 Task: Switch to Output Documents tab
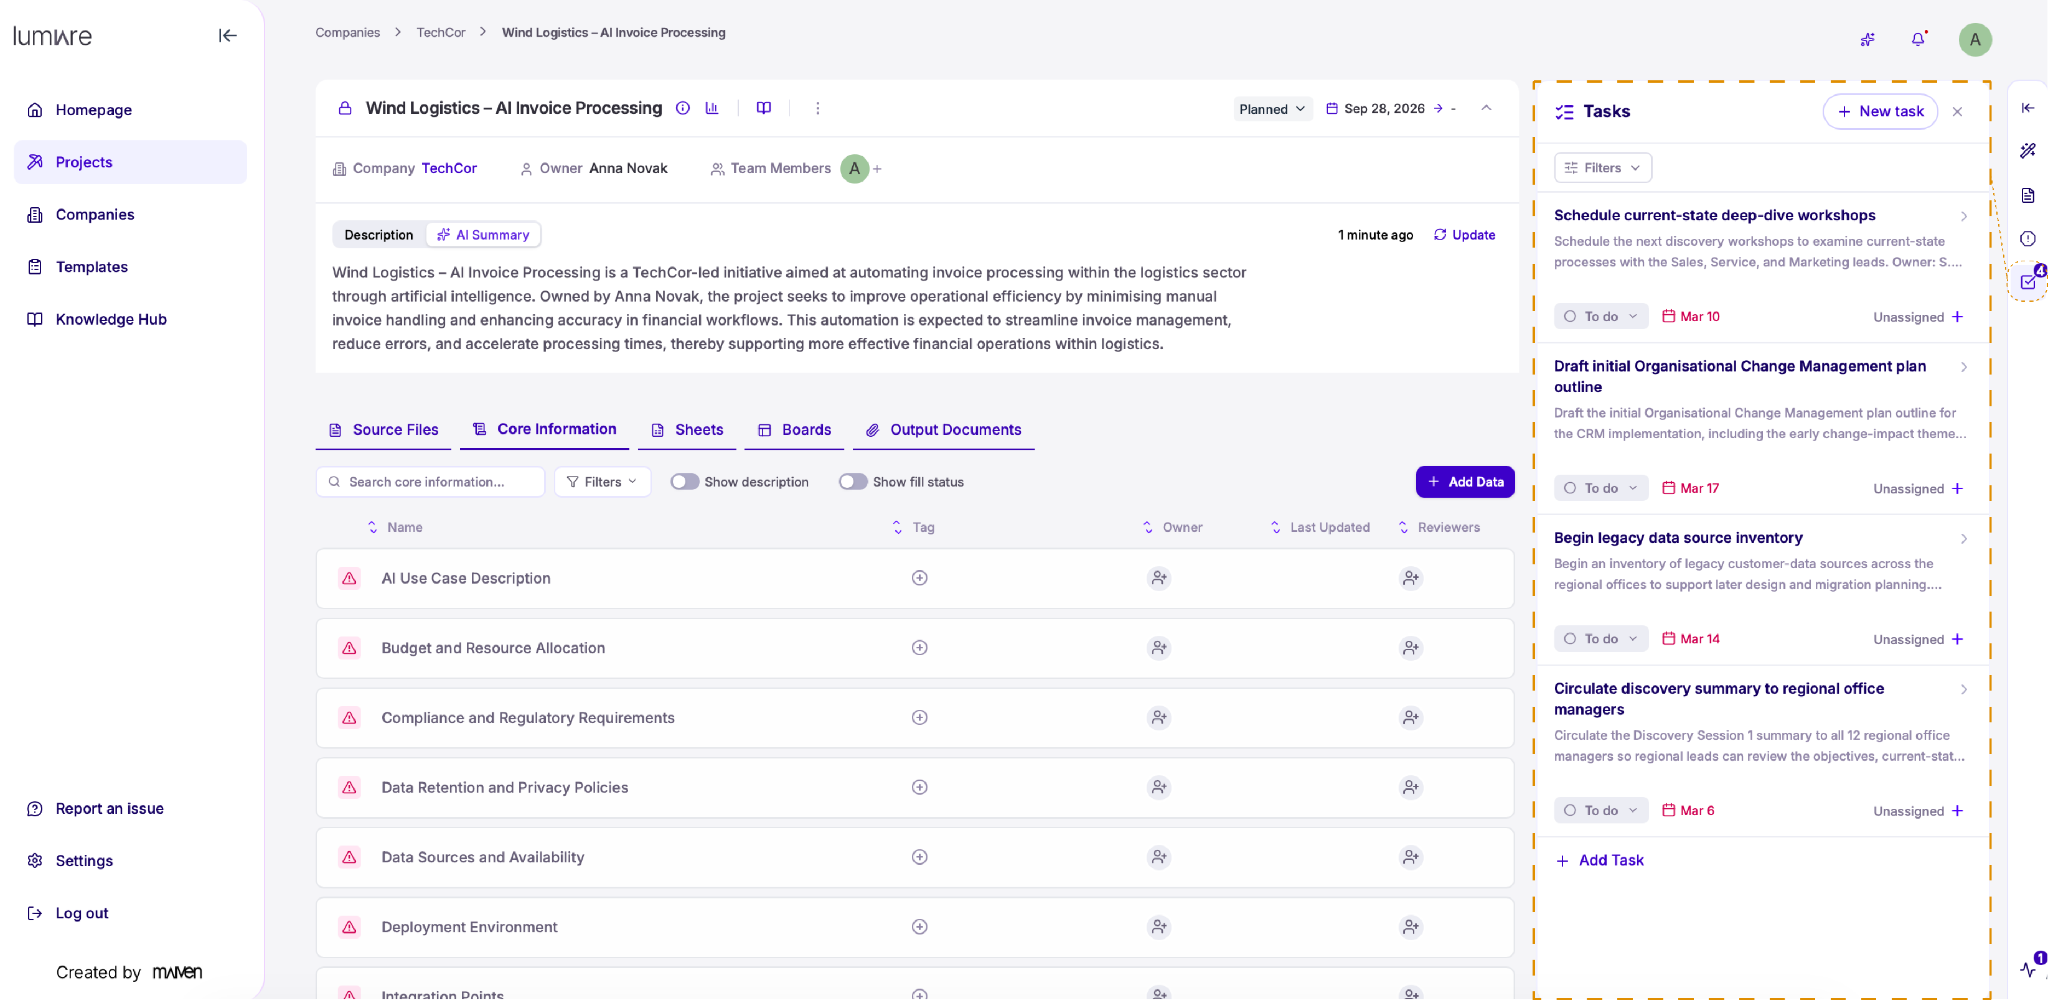[x=943, y=430]
